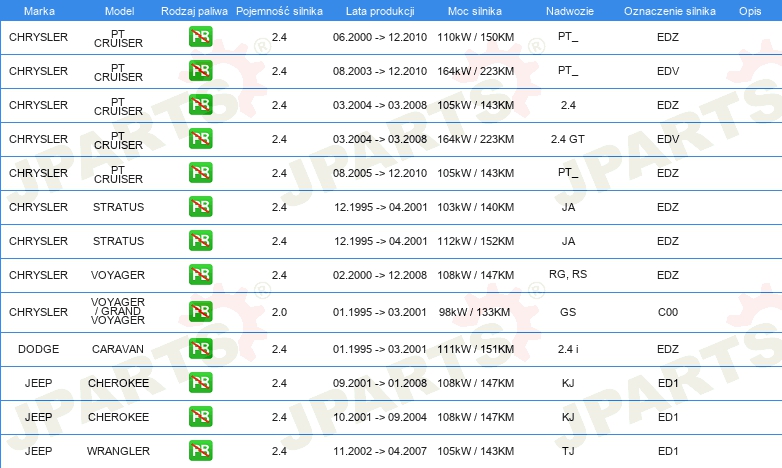This screenshot has height=468, width=782.
Task: Click the 110kW / 150KM power cell
Action: pos(475,37)
